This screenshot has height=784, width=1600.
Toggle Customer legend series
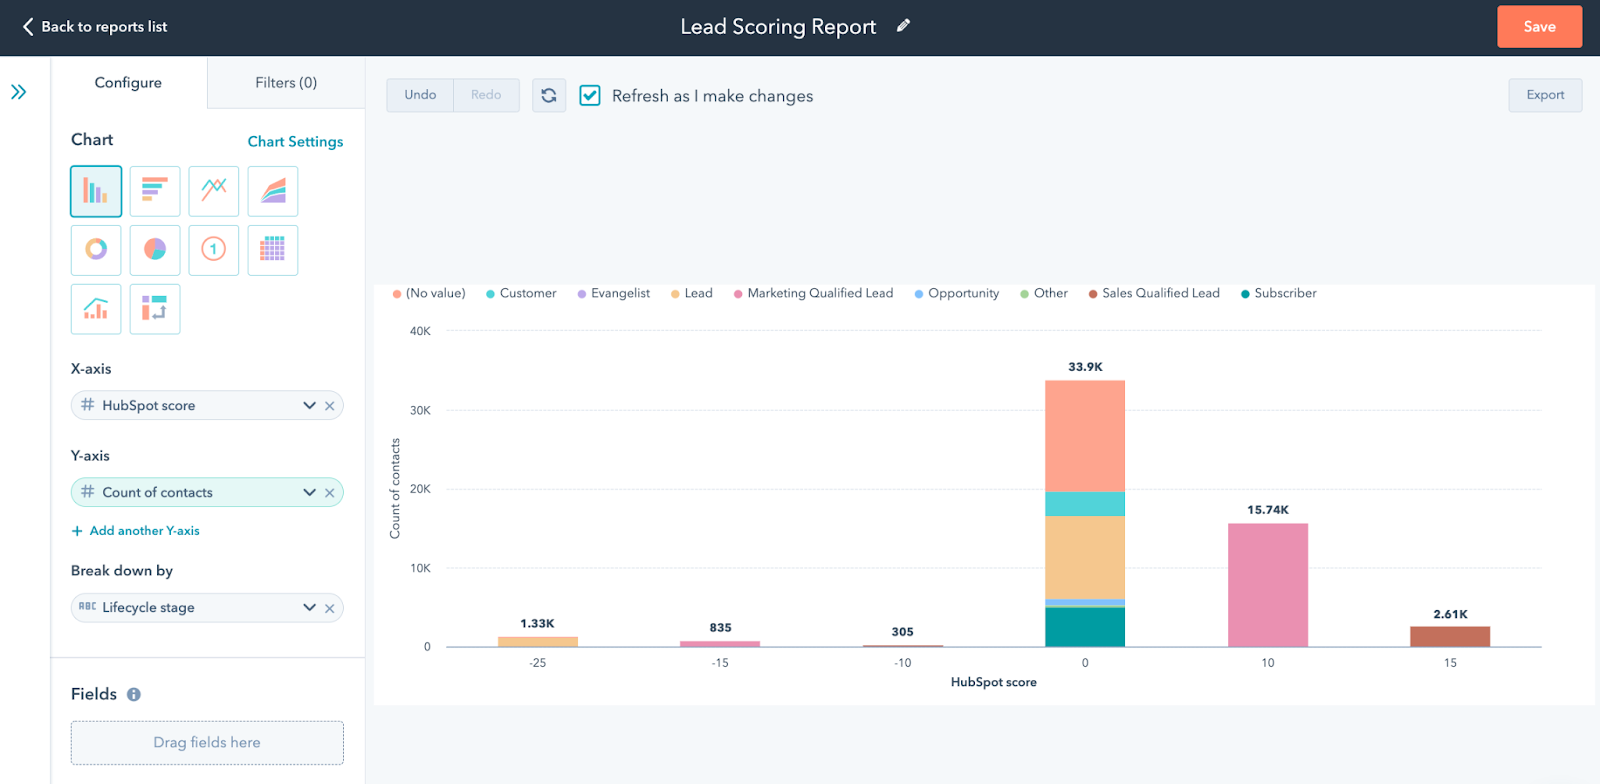click(x=521, y=293)
